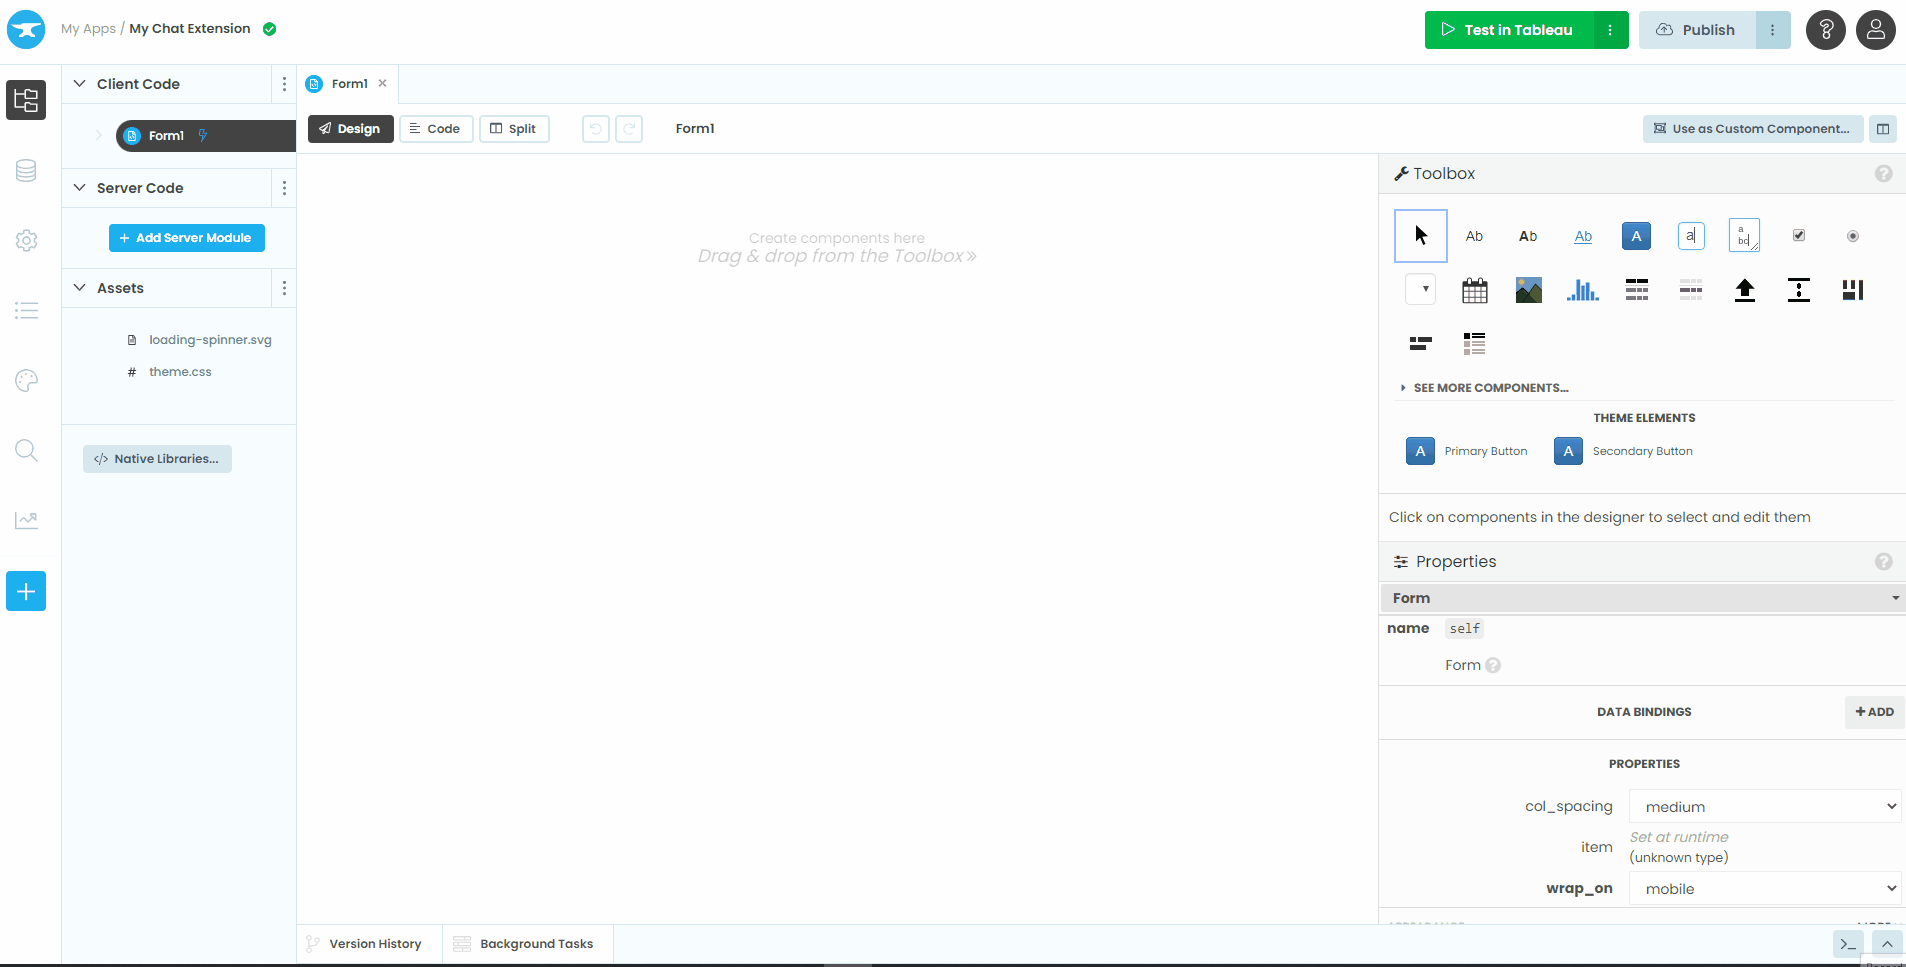Change the wrap_on property dropdown

(x=1764, y=888)
